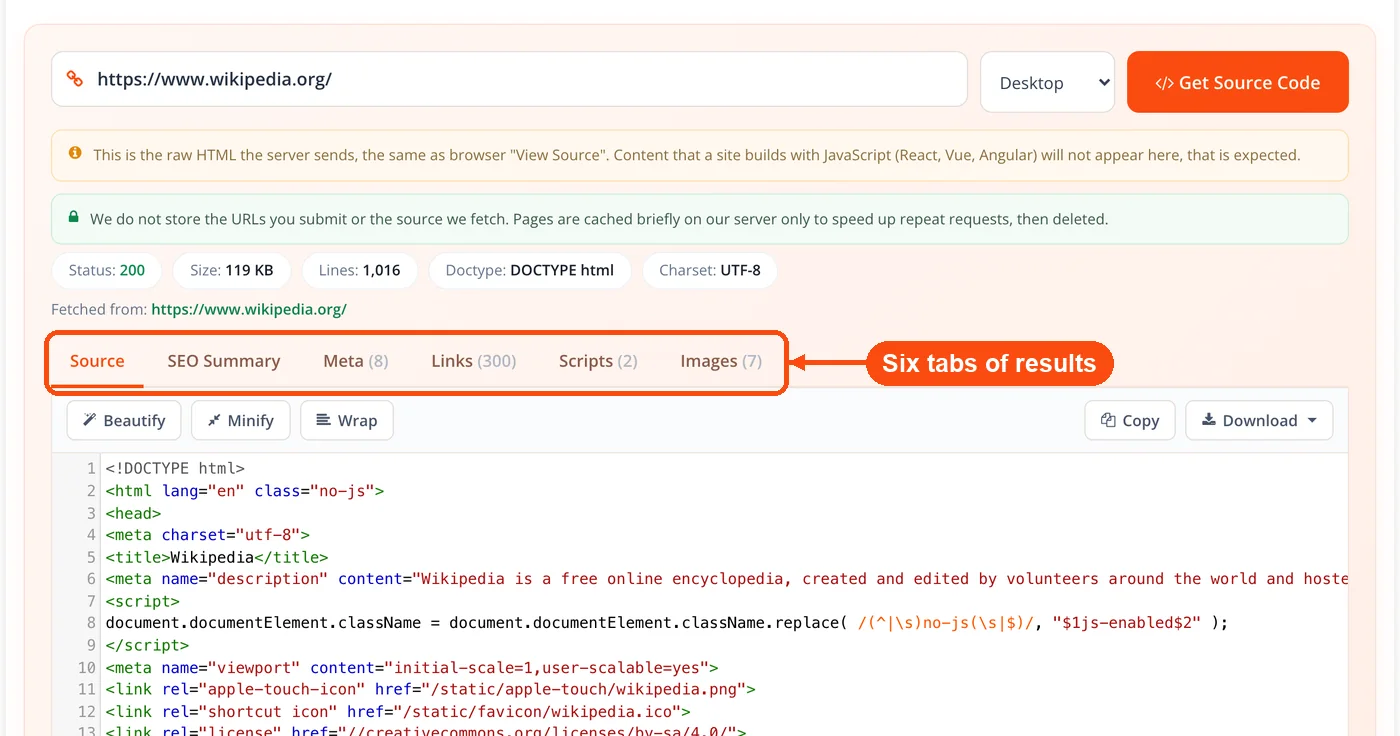The height and width of the screenshot is (736, 1400).
Task: Click the meta charset utf-8 code line
Action: click(208, 535)
